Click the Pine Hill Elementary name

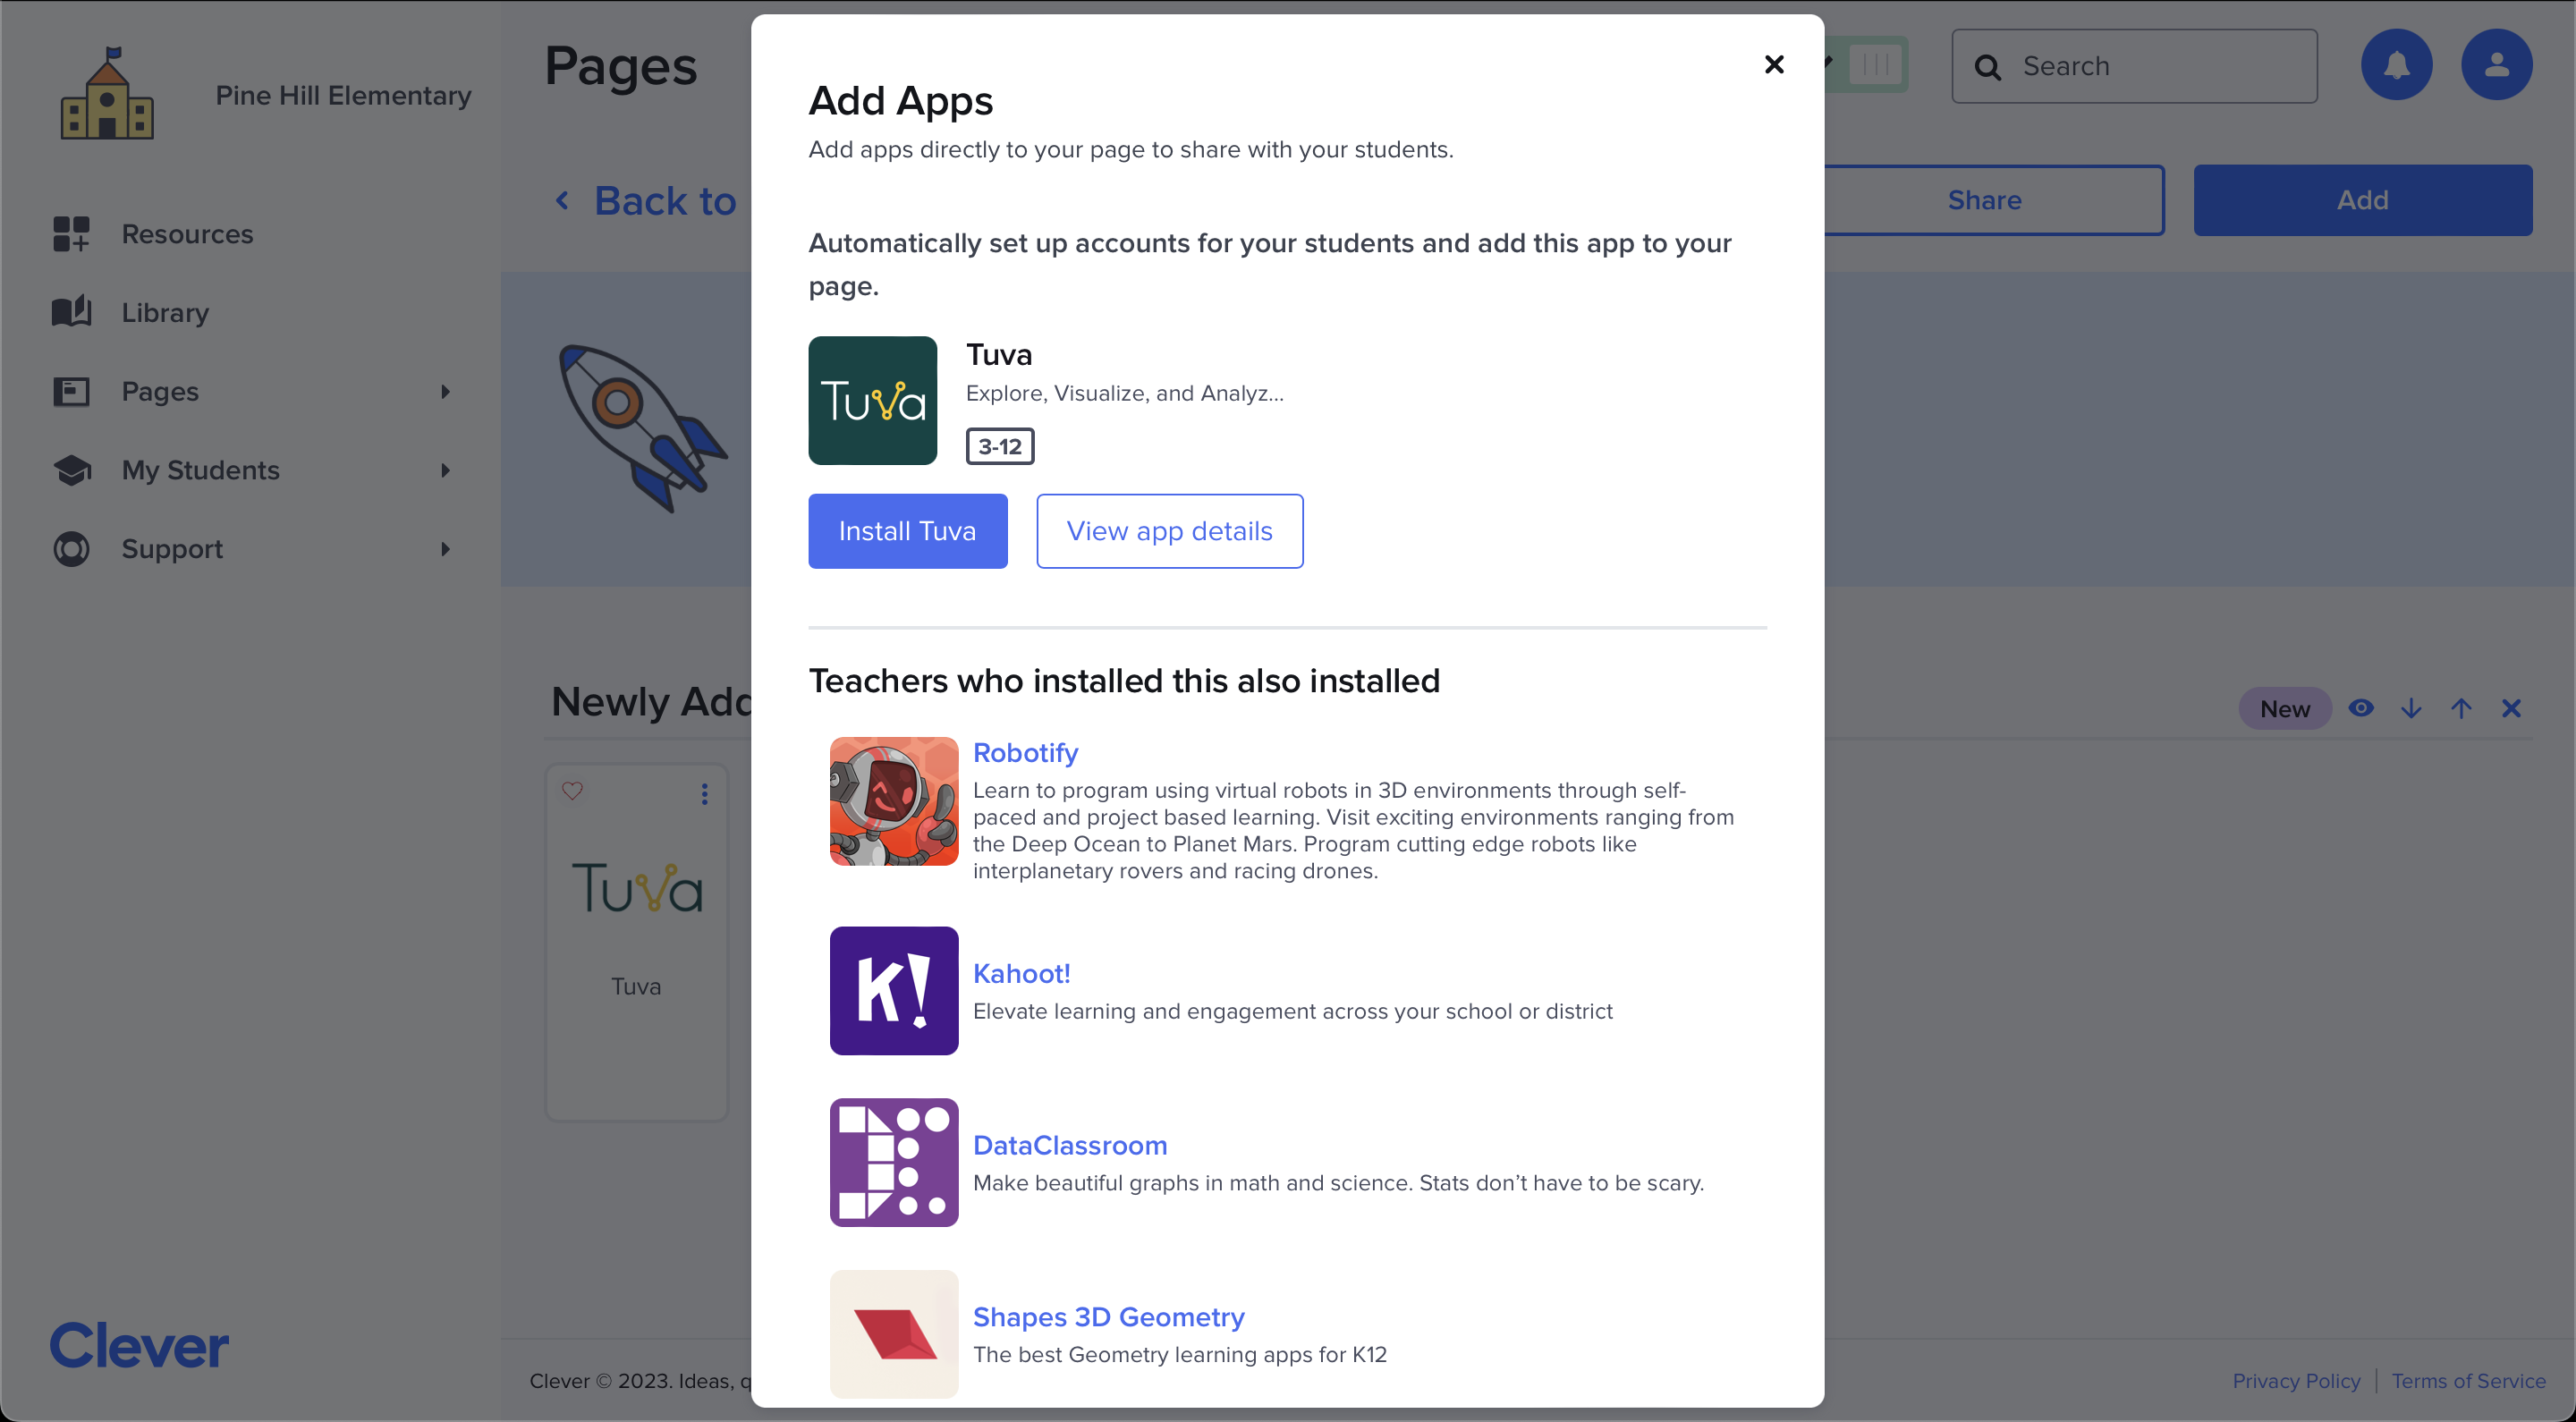pos(343,95)
